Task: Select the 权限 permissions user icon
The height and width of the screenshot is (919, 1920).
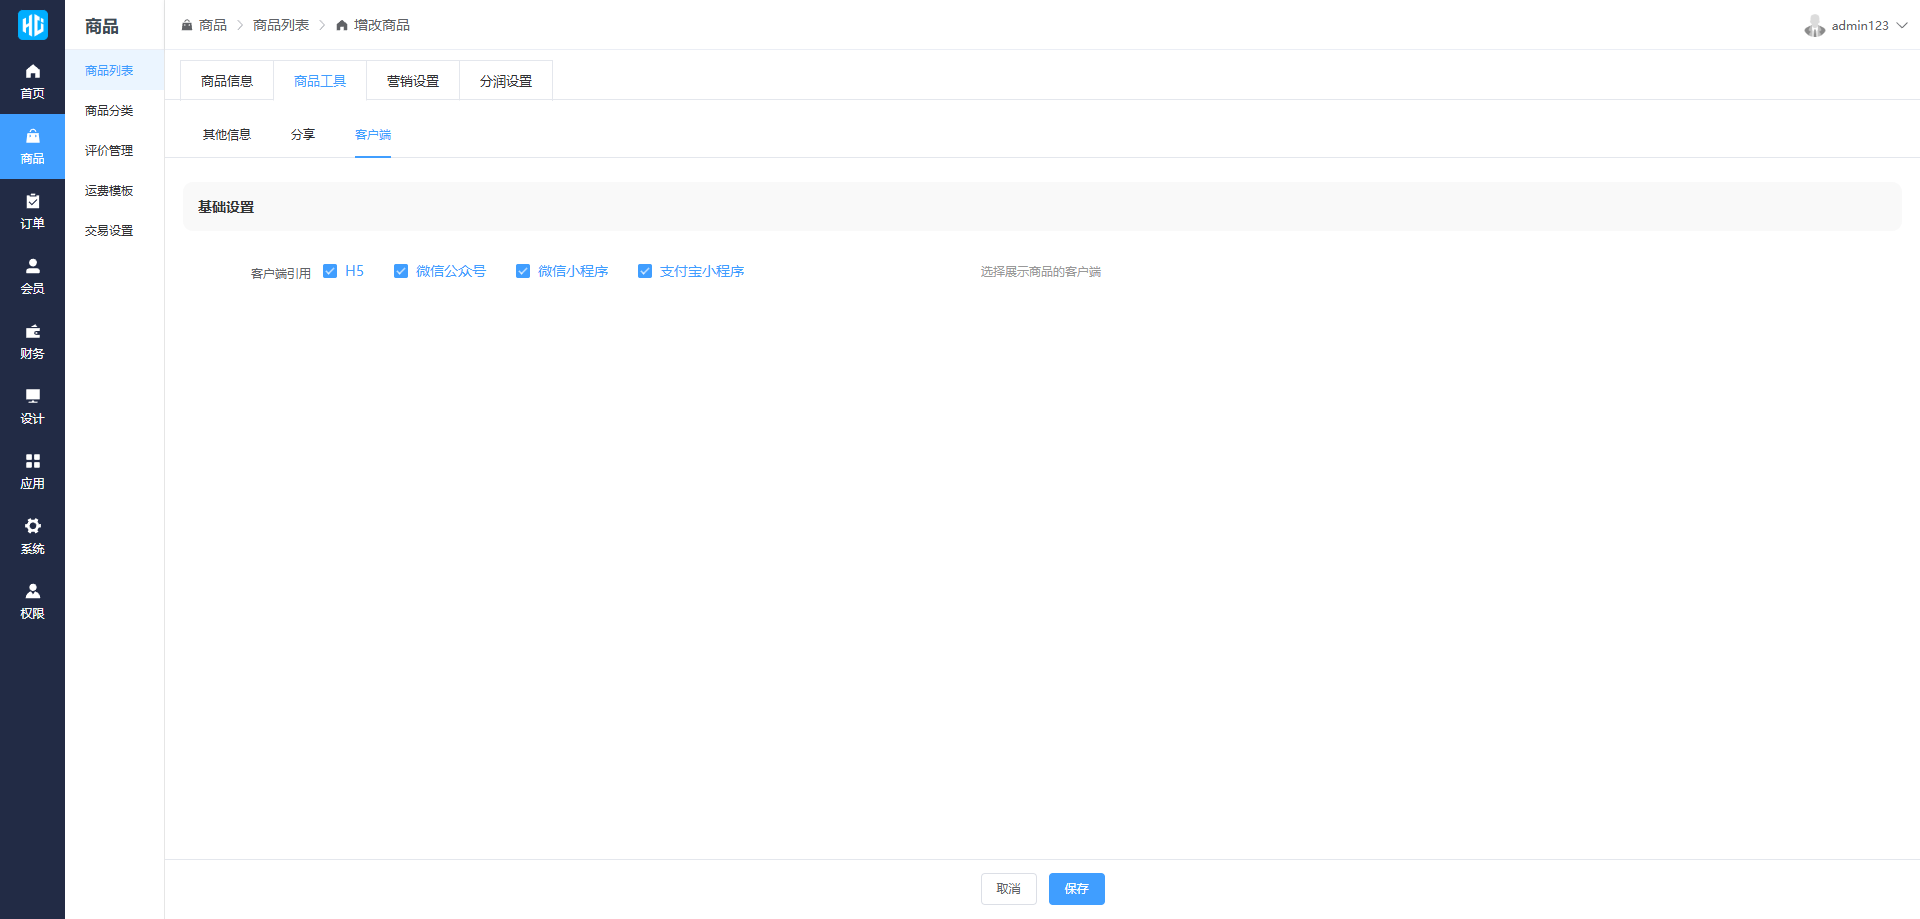Action: [32, 592]
